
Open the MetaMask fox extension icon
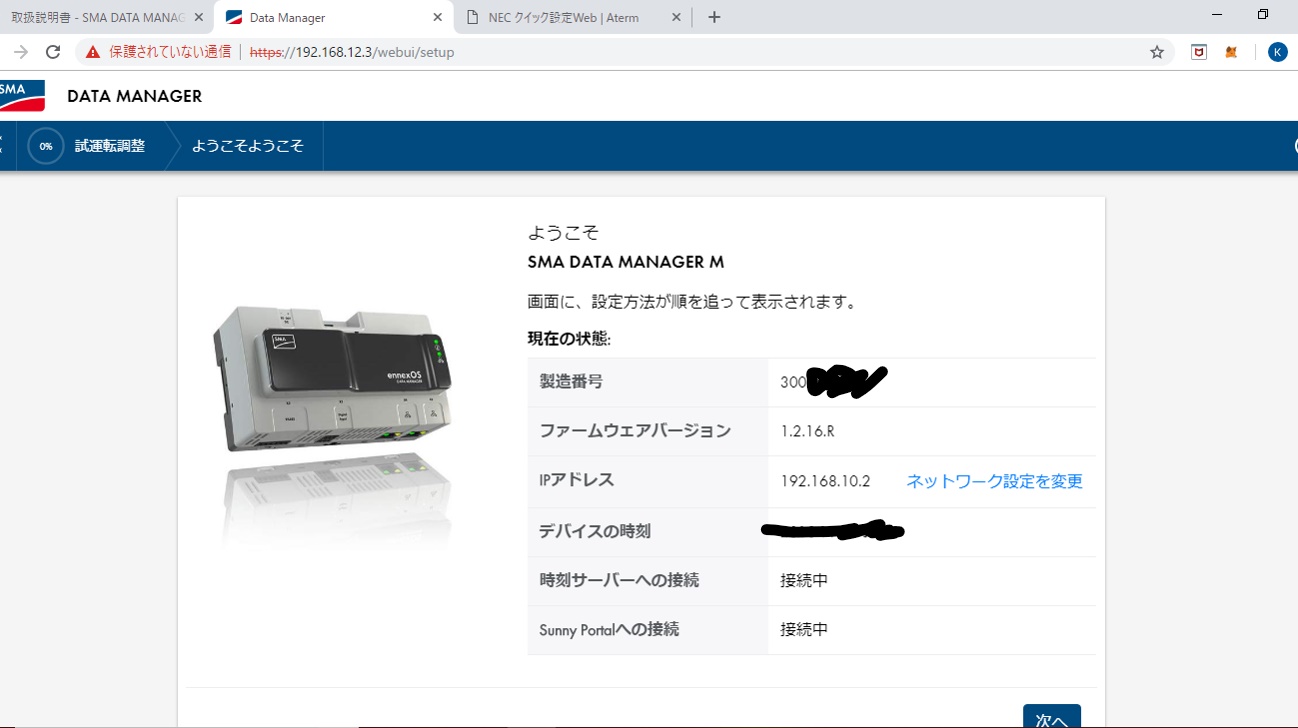(1232, 52)
